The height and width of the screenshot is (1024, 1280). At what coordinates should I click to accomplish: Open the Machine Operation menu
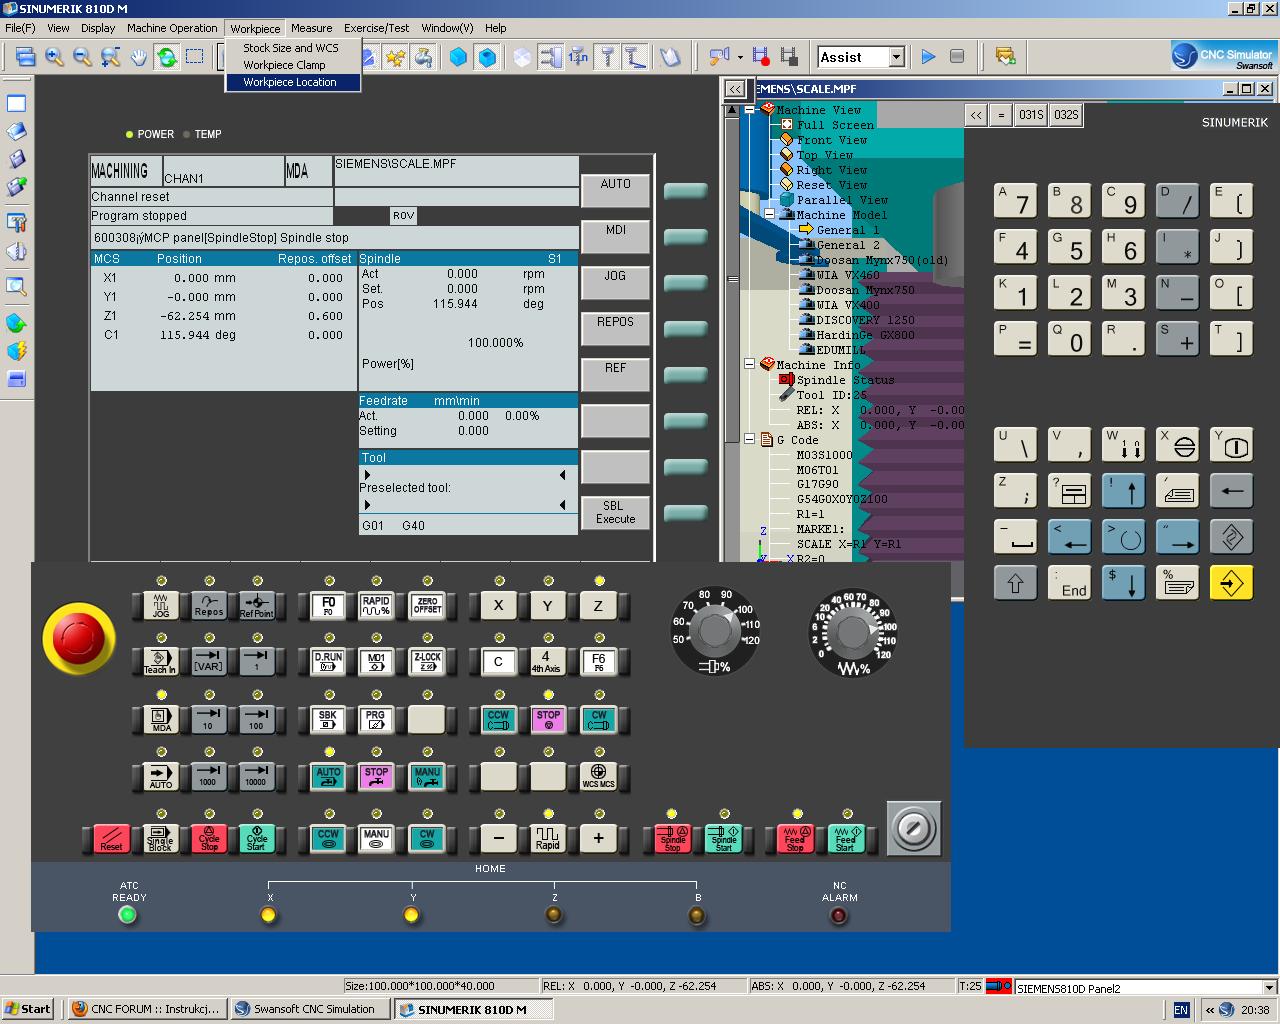[x=172, y=28]
